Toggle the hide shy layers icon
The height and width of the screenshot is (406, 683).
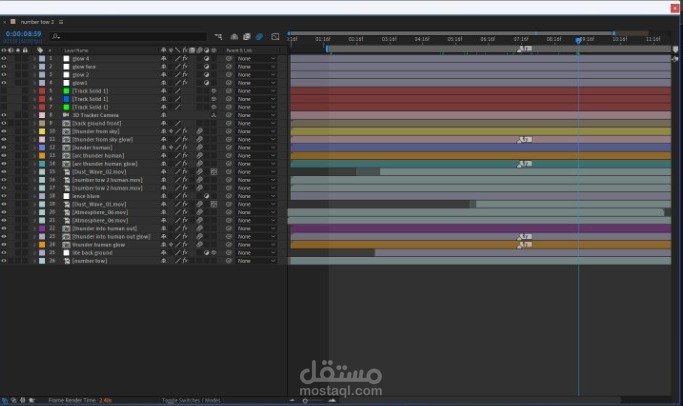(x=234, y=37)
